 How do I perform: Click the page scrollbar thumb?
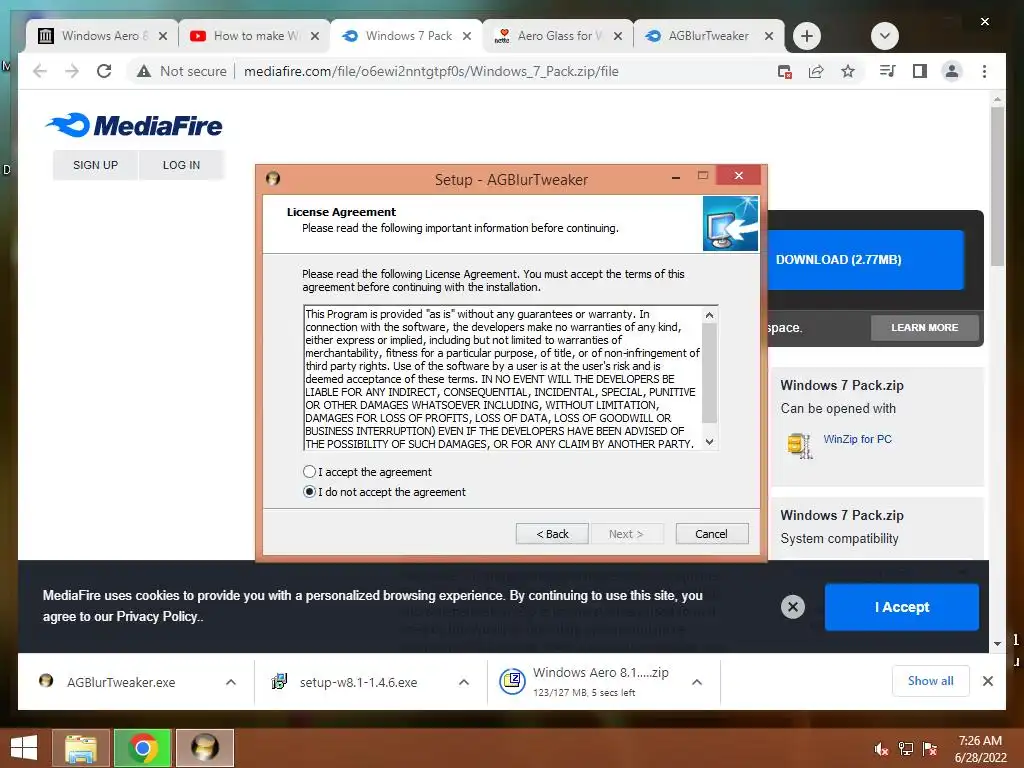tap(997, 186)
